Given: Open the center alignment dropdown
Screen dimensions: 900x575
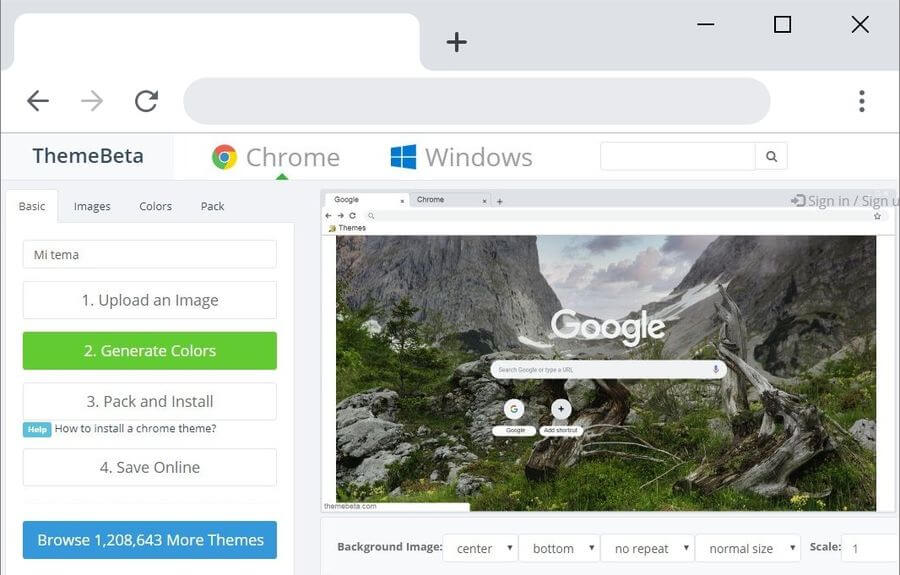Looking at the screenshot, I should tap(480, 548).
